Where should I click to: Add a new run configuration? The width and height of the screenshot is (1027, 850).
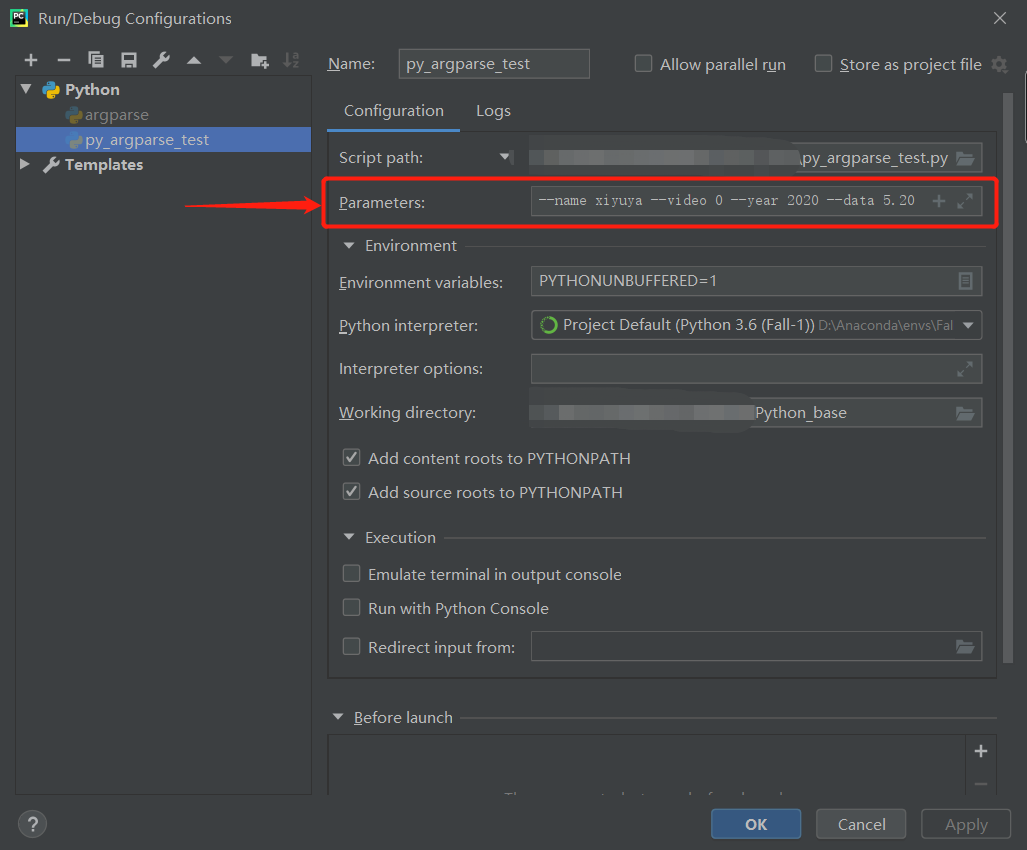coord(31,61)
